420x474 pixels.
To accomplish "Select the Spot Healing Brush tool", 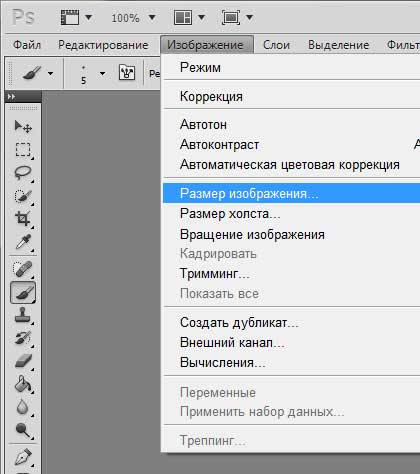I will [x=23, y=270].
